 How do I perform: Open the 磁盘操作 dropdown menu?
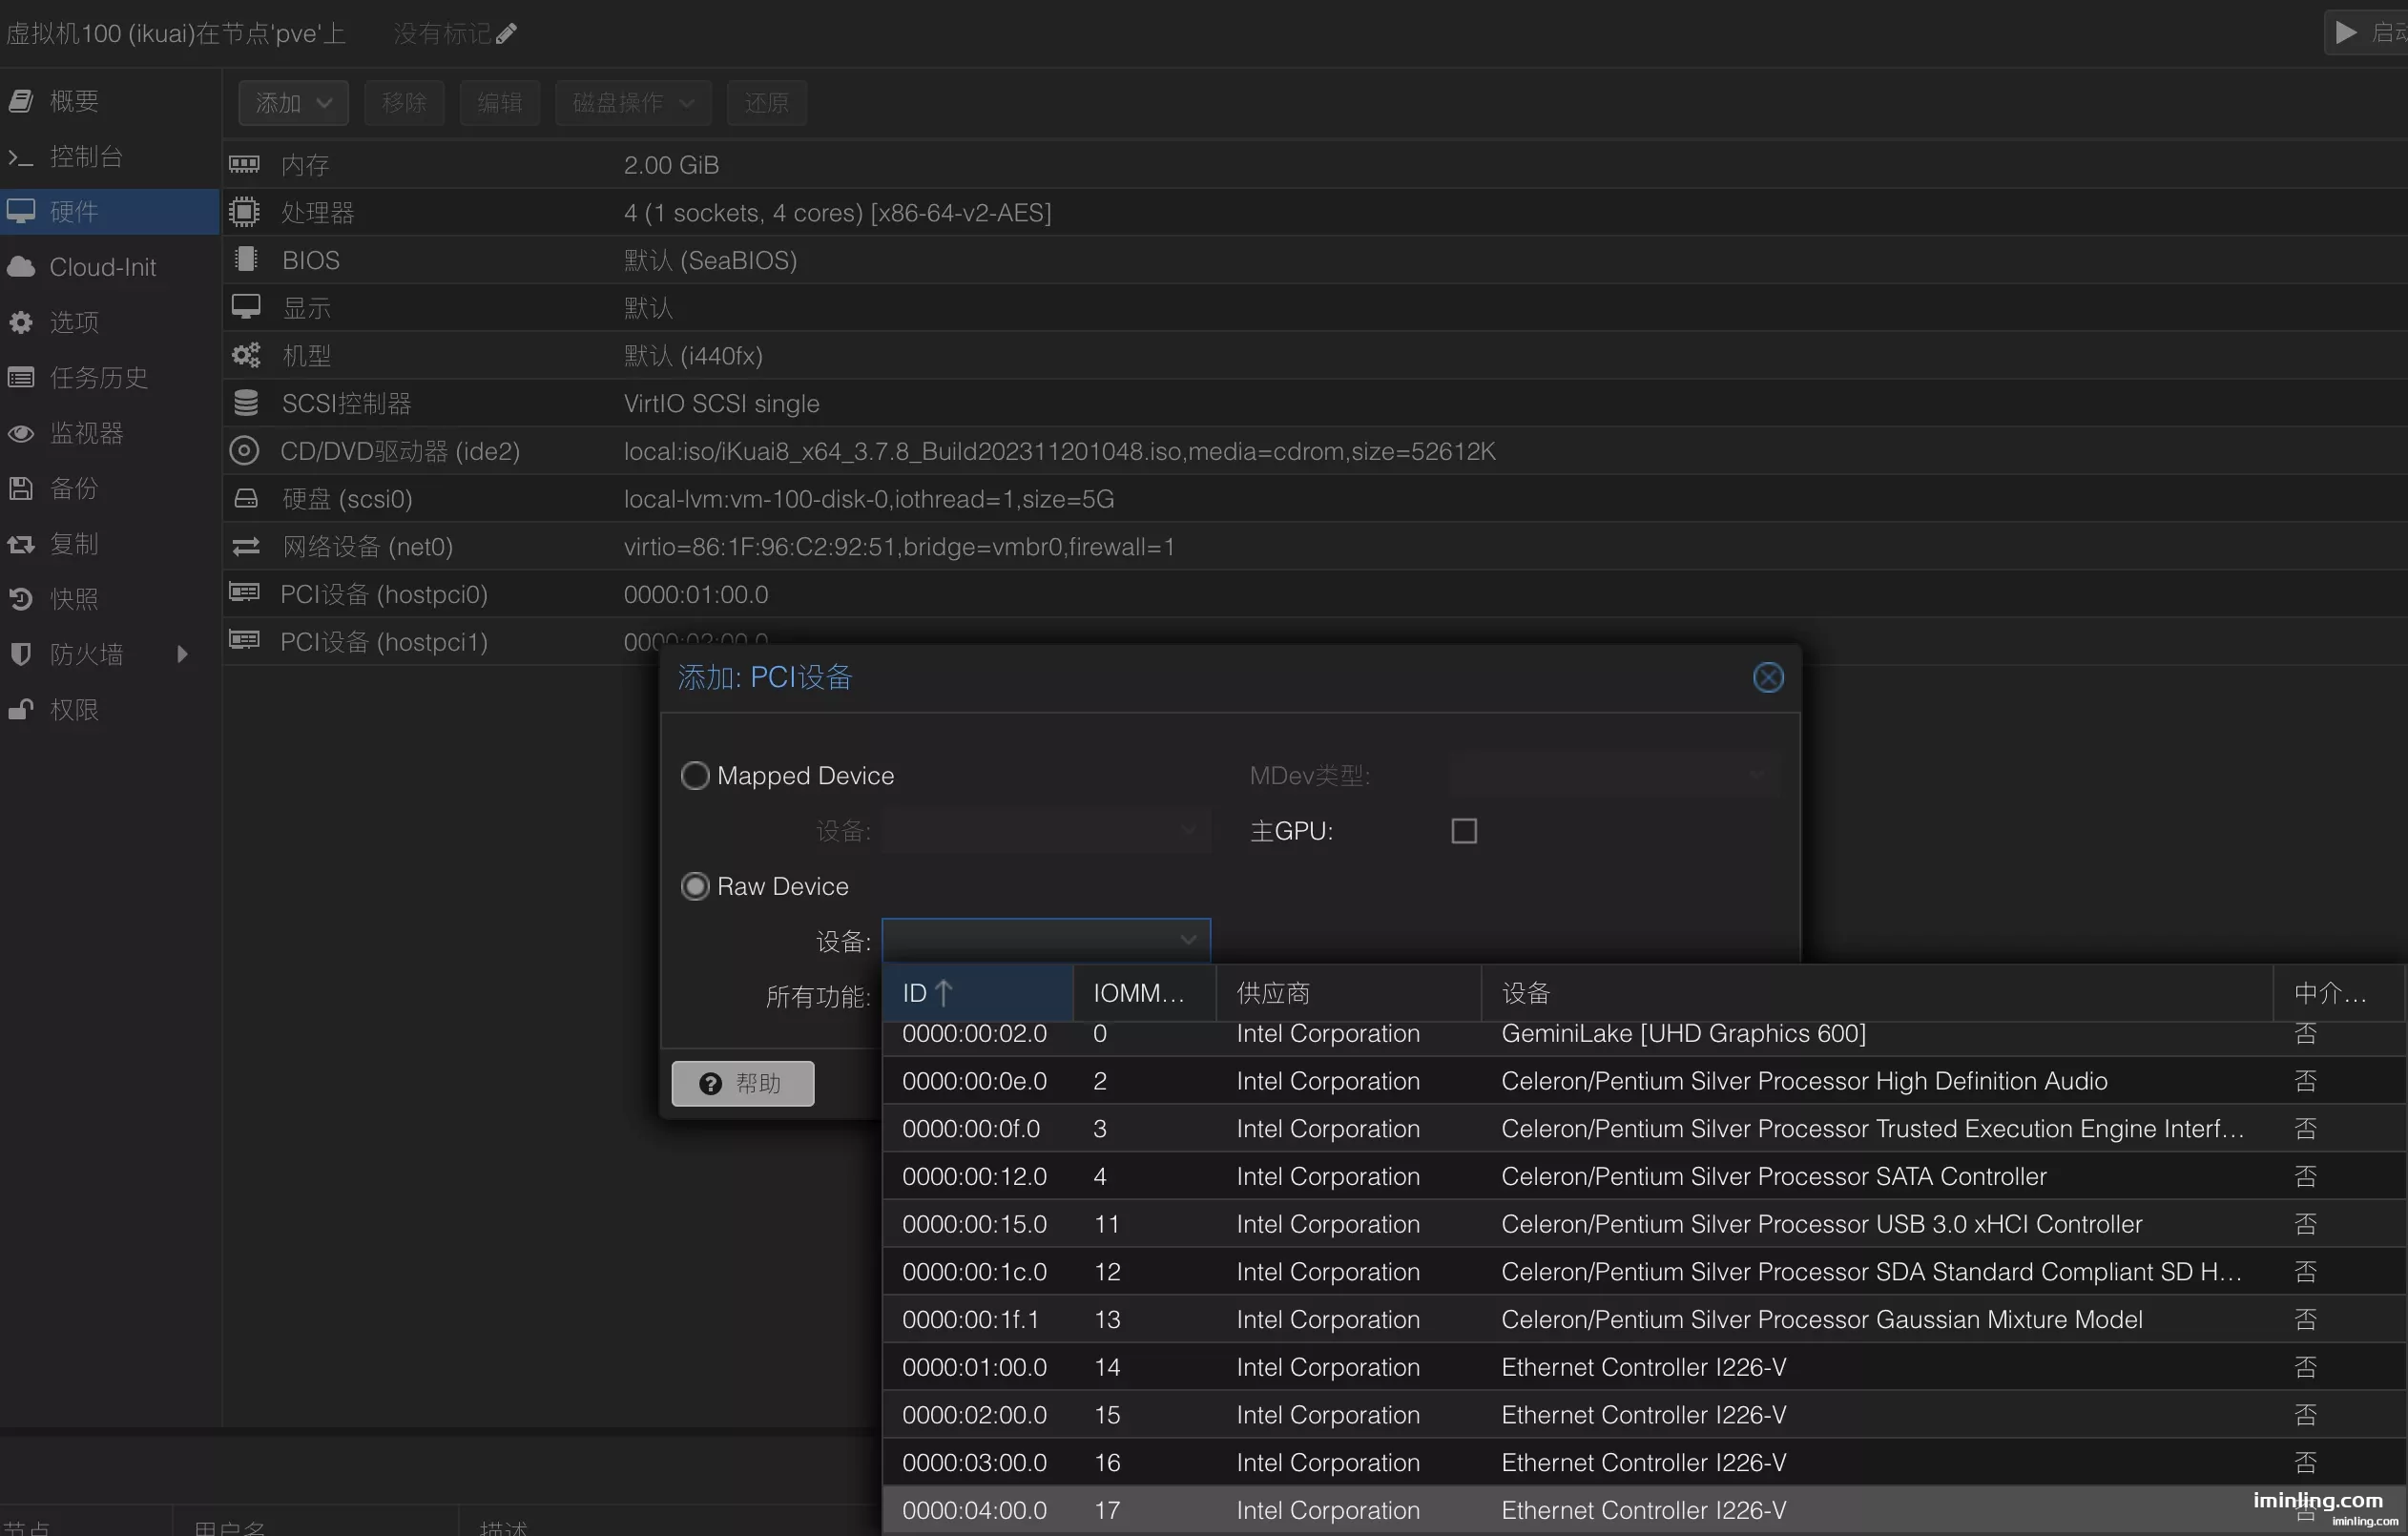(x=633, y=103)
